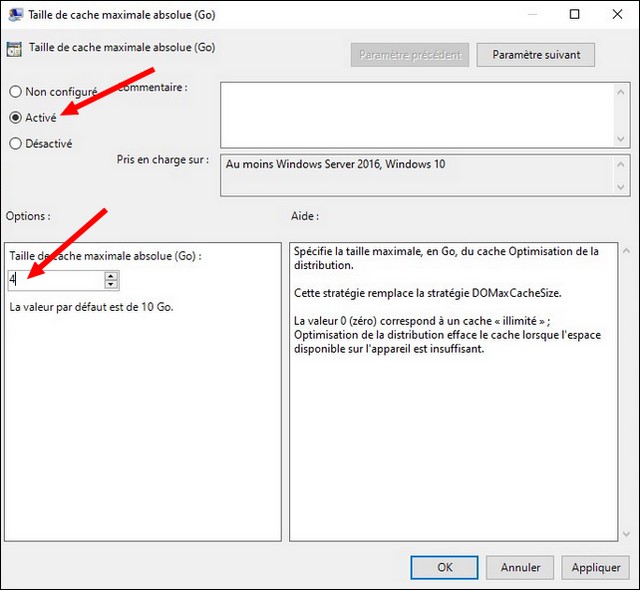Minimize the policy settings window
Screen dimensions: 640x590
point(527,15)
